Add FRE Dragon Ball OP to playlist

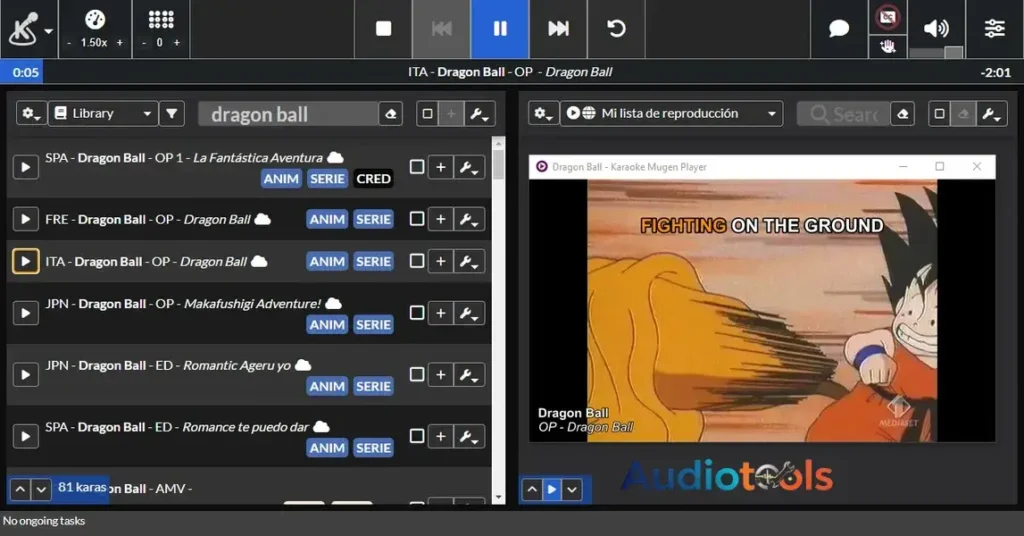pyautogui.click(x=441, y=219)
